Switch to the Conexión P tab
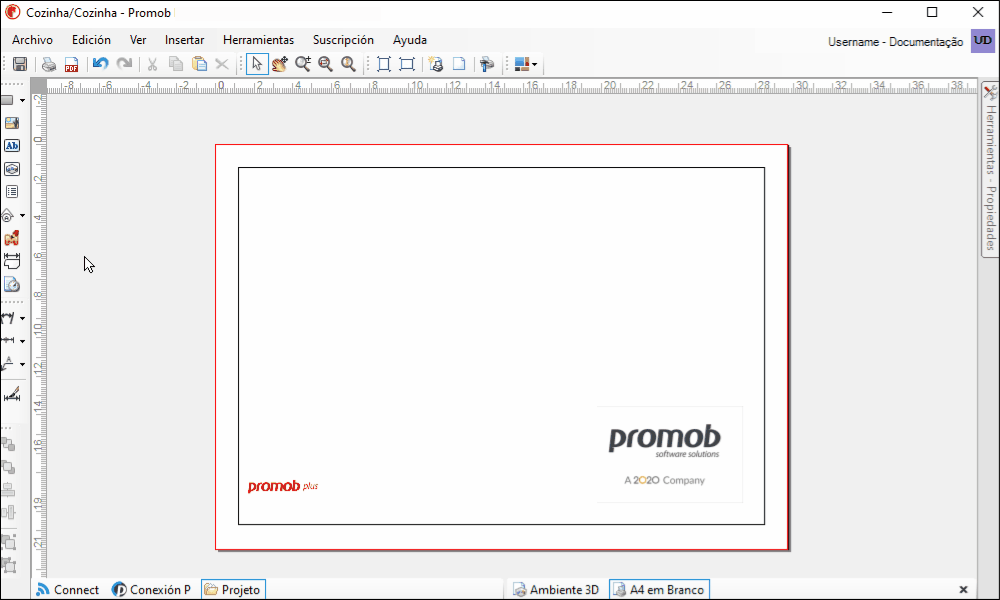Viewport: 1000px width, 600px height. [151, 590]
